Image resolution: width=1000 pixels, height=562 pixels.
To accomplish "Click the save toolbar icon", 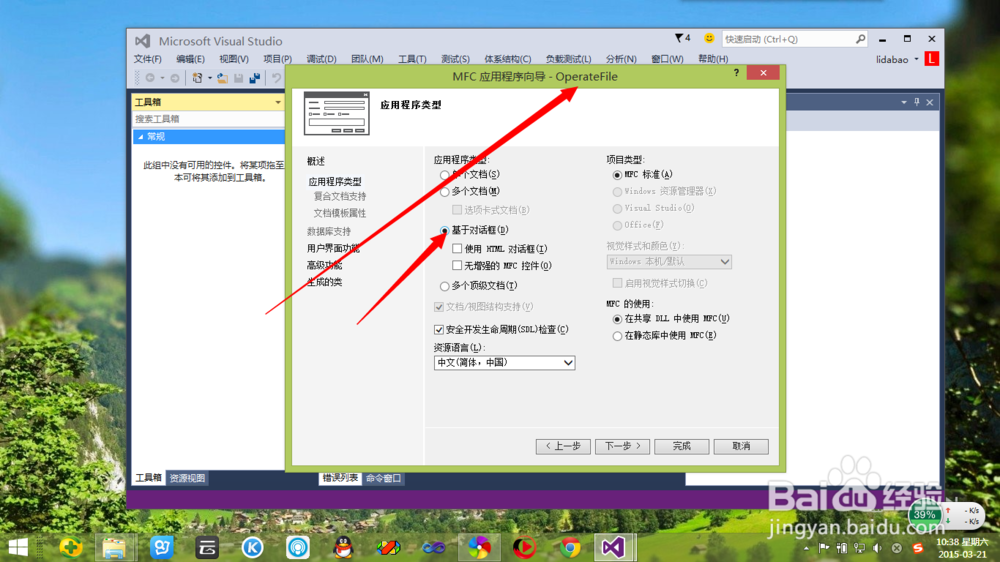I will pos(239,78).
